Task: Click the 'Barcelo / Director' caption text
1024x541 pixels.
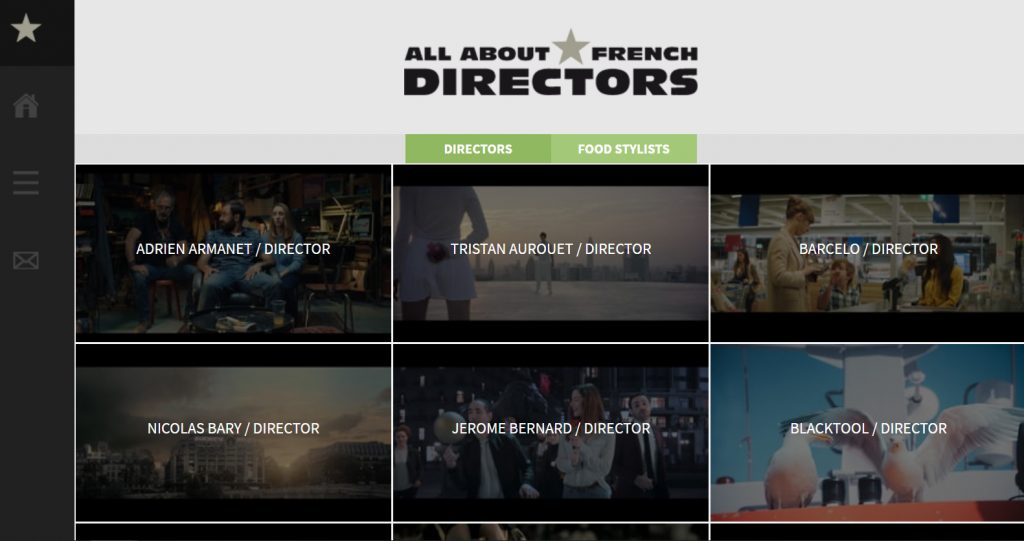Action: coord(868,249)
